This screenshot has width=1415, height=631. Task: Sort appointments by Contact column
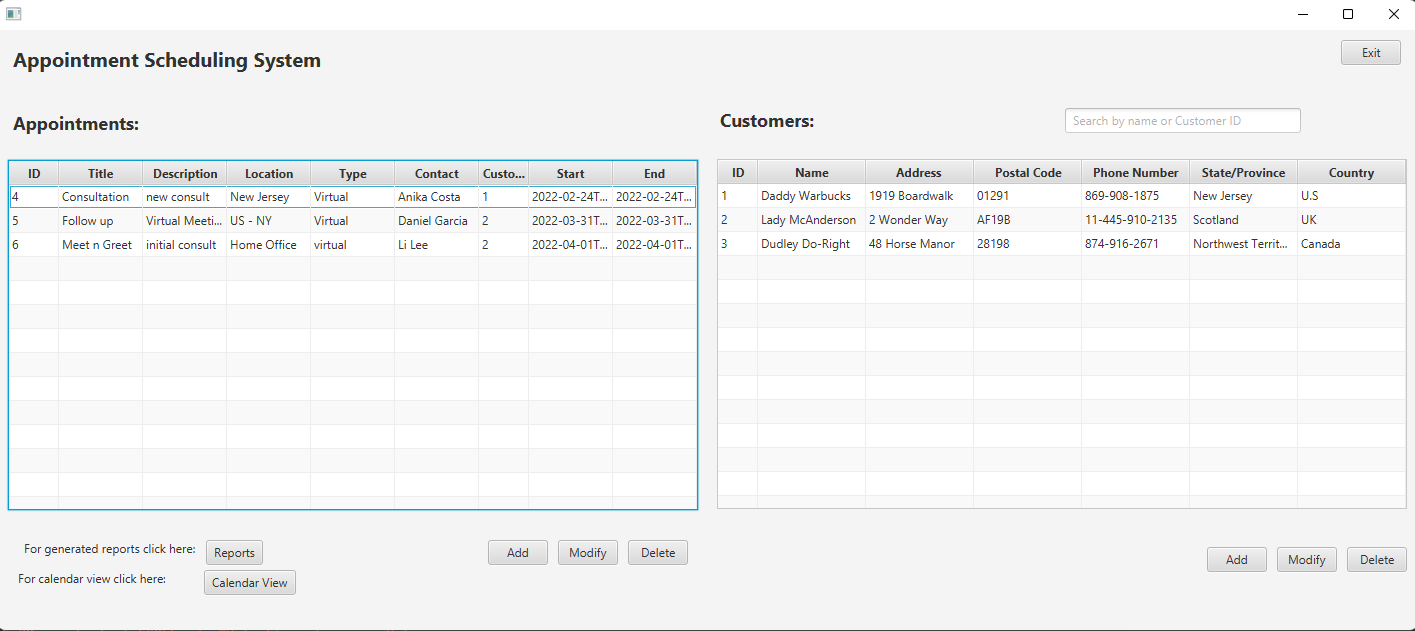coord(437,174)
